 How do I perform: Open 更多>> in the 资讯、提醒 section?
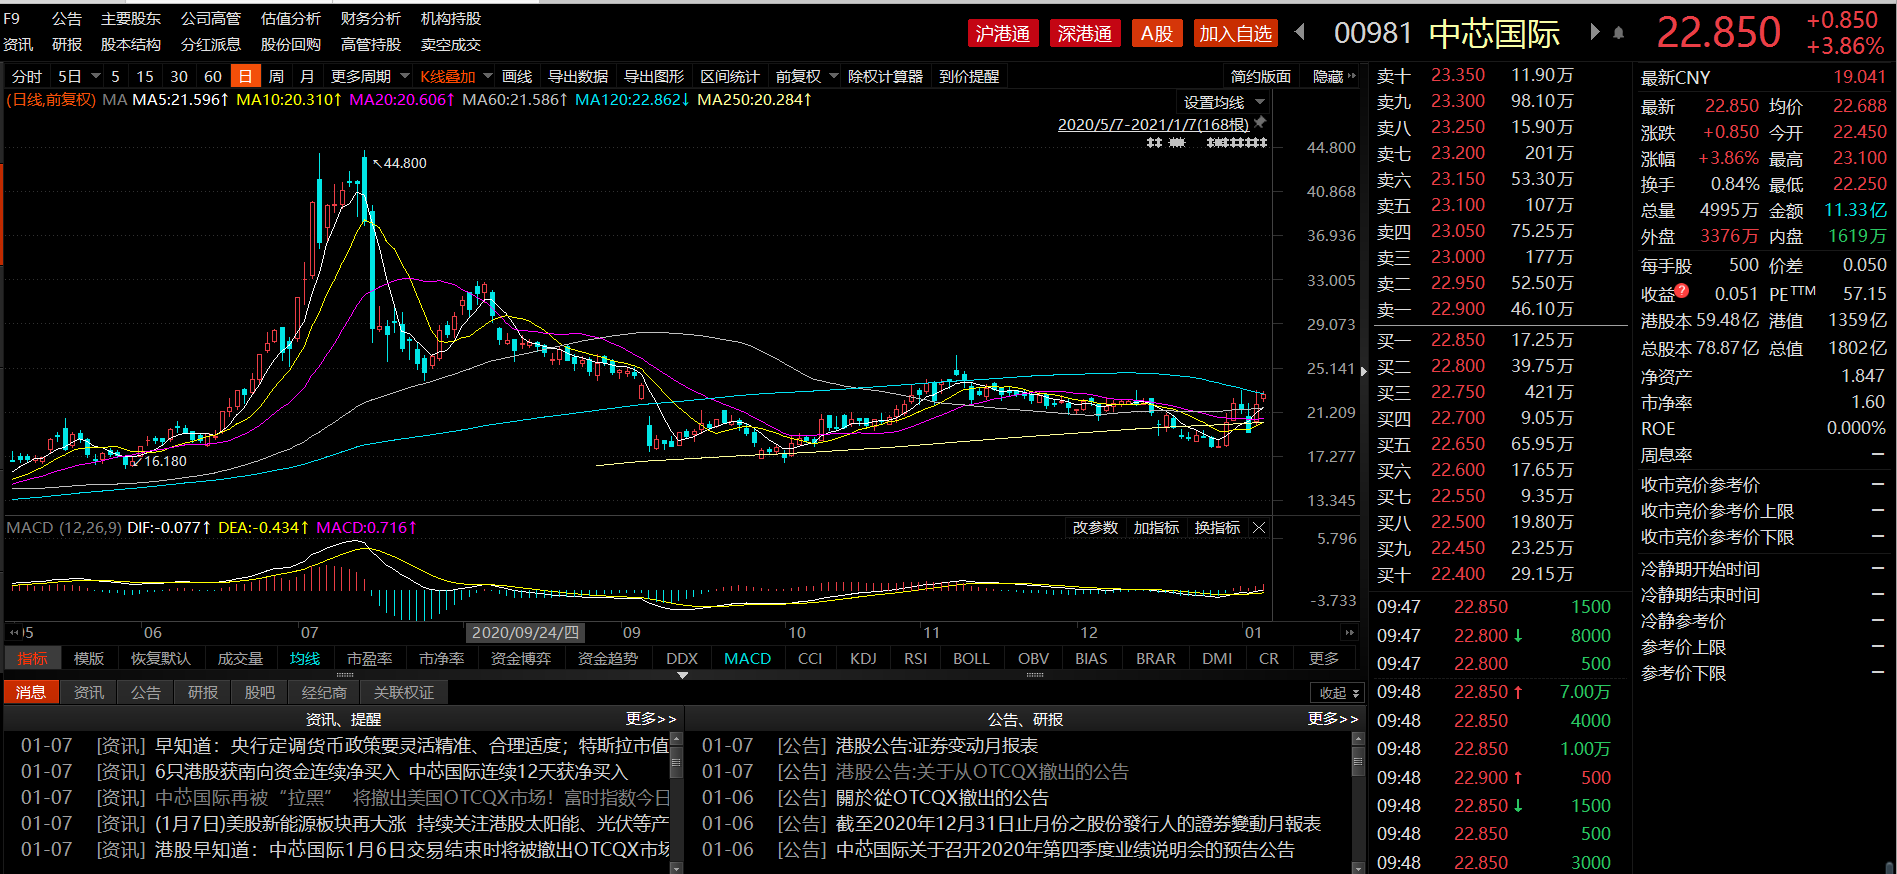pyautogui.click(x=651, y=719)
